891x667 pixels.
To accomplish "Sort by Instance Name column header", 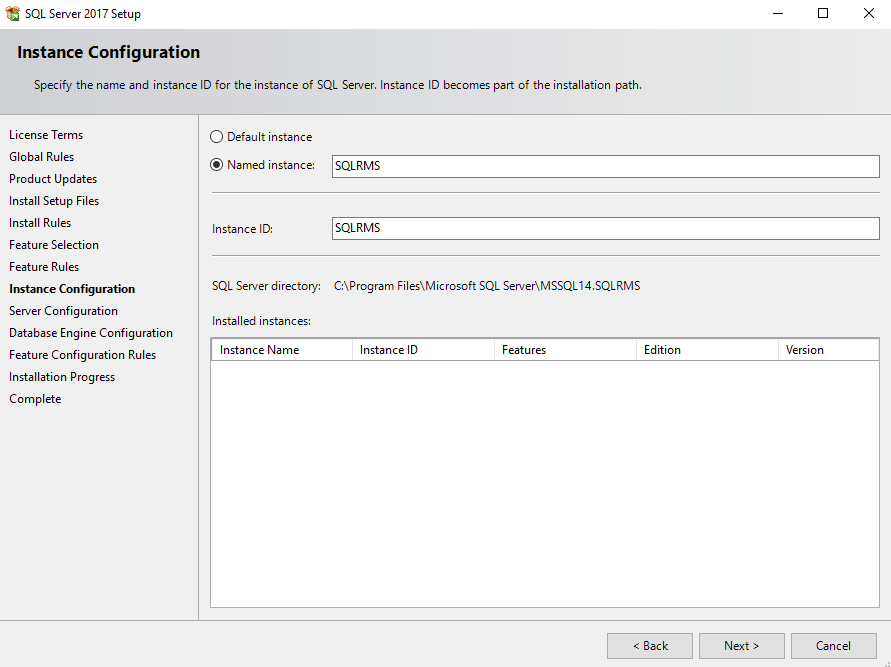I will pos(282,350).
